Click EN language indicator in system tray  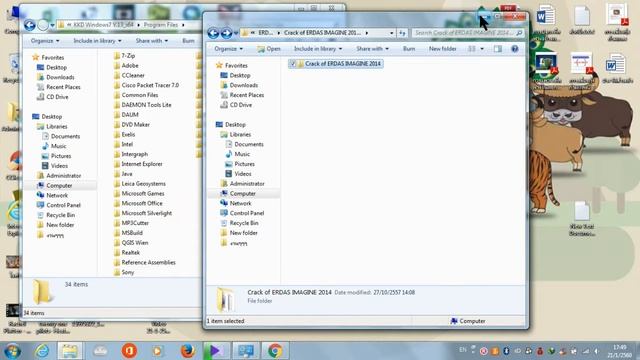tap(462, 350)
